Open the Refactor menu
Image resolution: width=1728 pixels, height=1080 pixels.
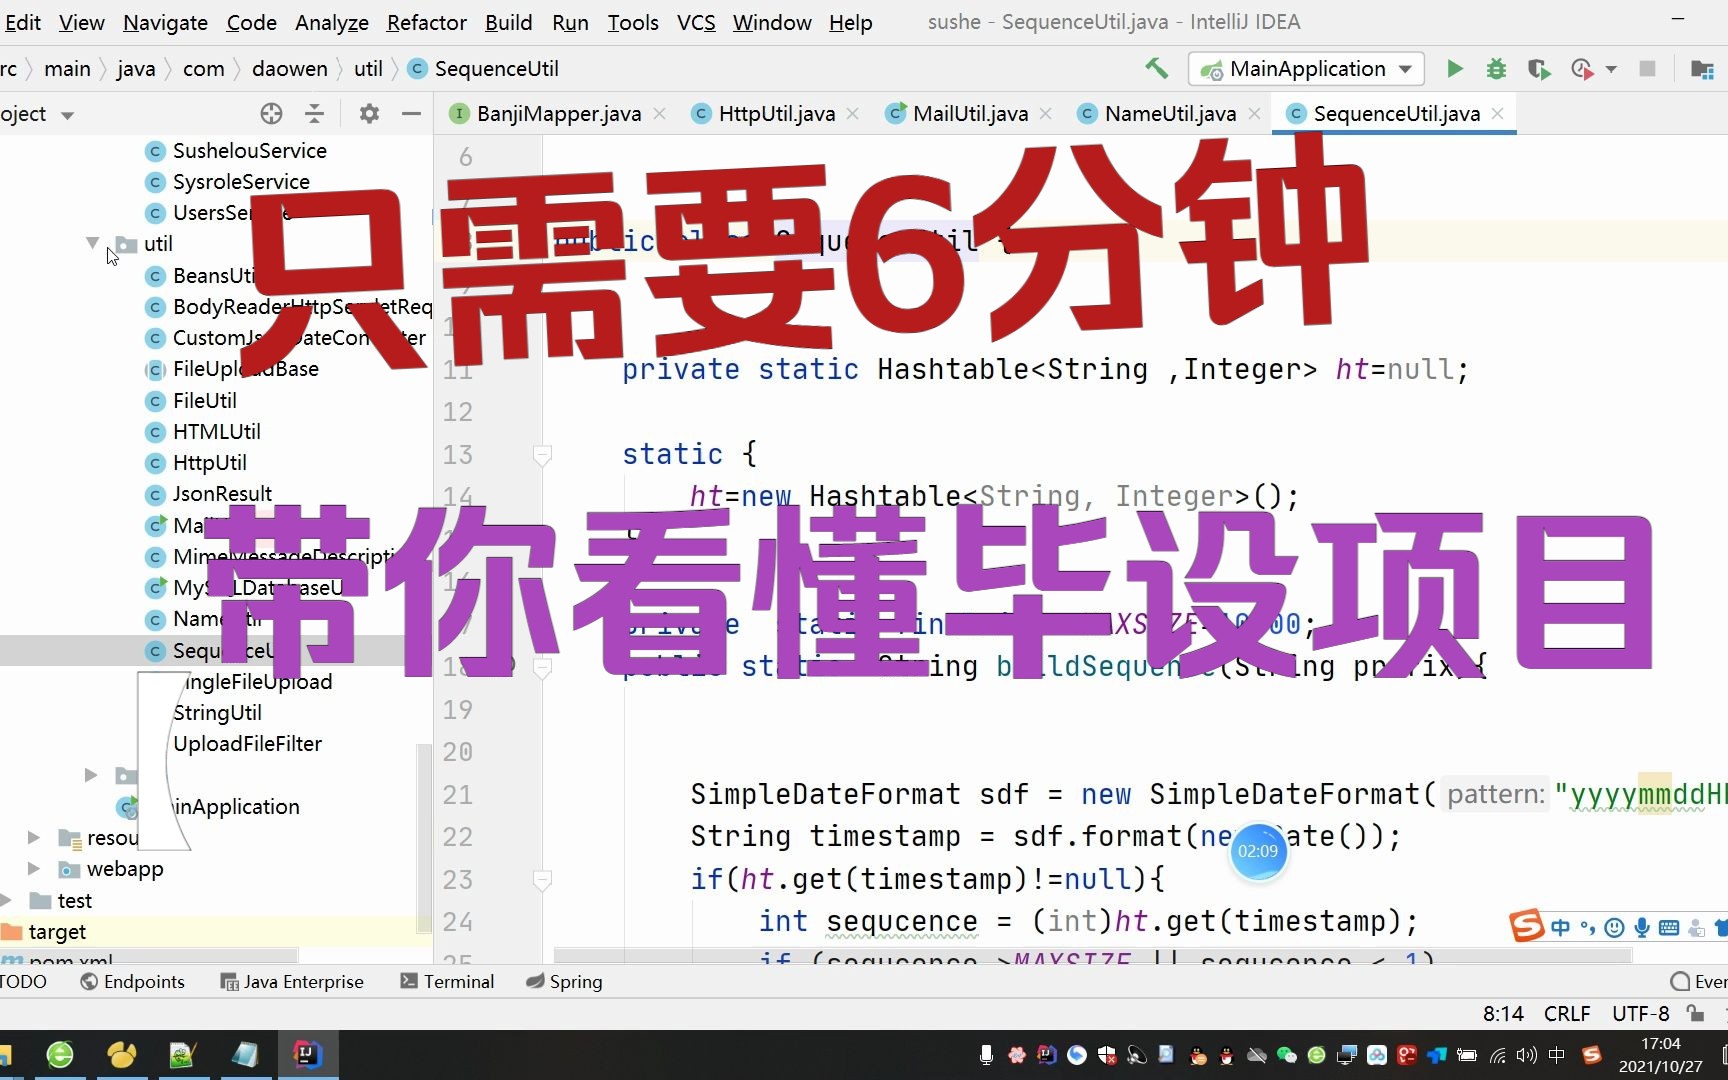coord(426,22)
